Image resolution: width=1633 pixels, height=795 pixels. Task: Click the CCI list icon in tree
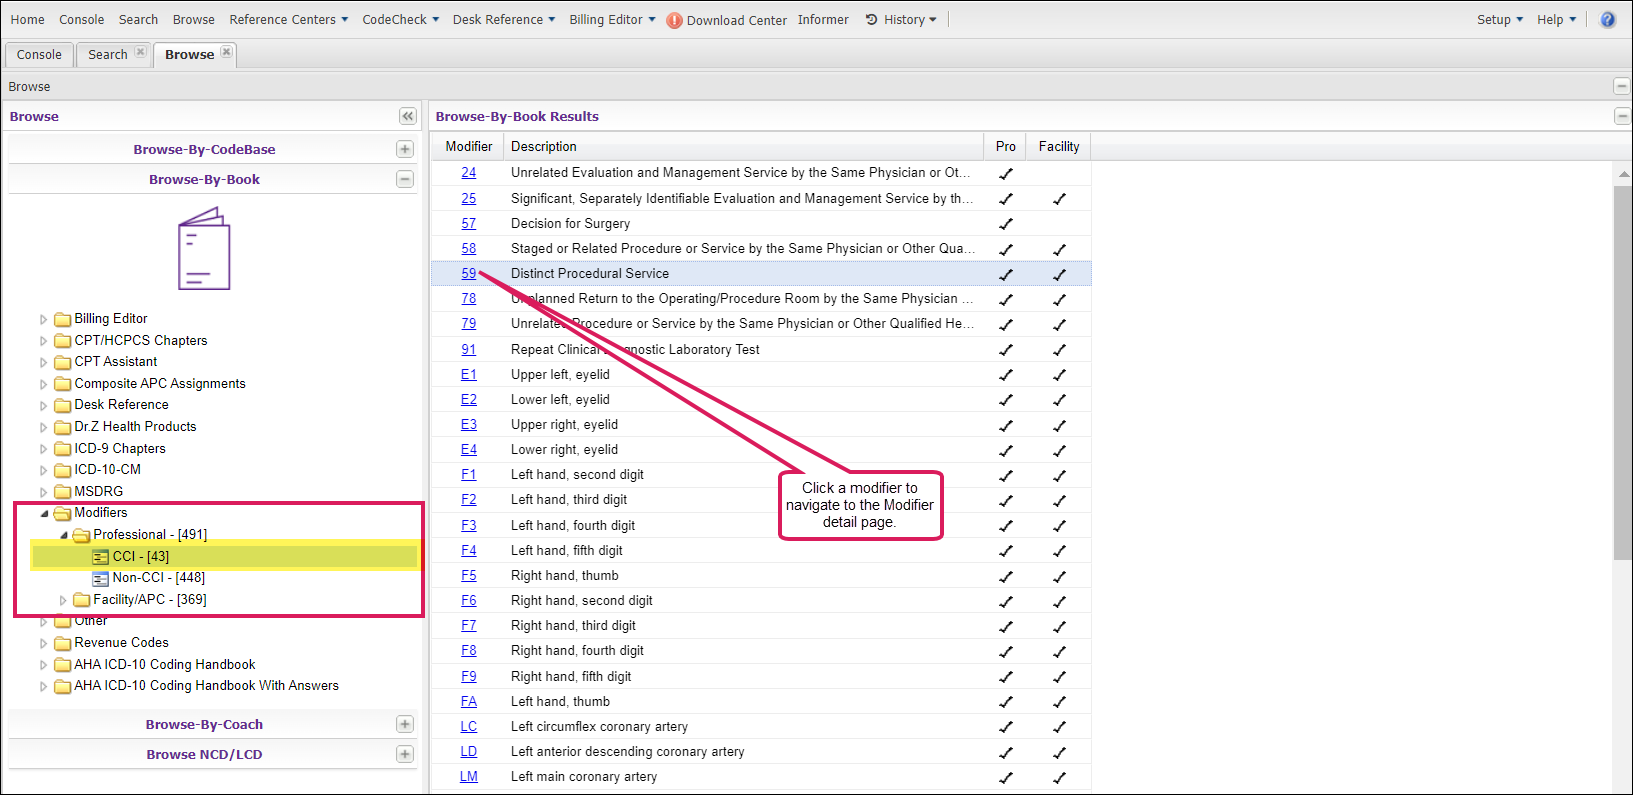pos(100,557)
